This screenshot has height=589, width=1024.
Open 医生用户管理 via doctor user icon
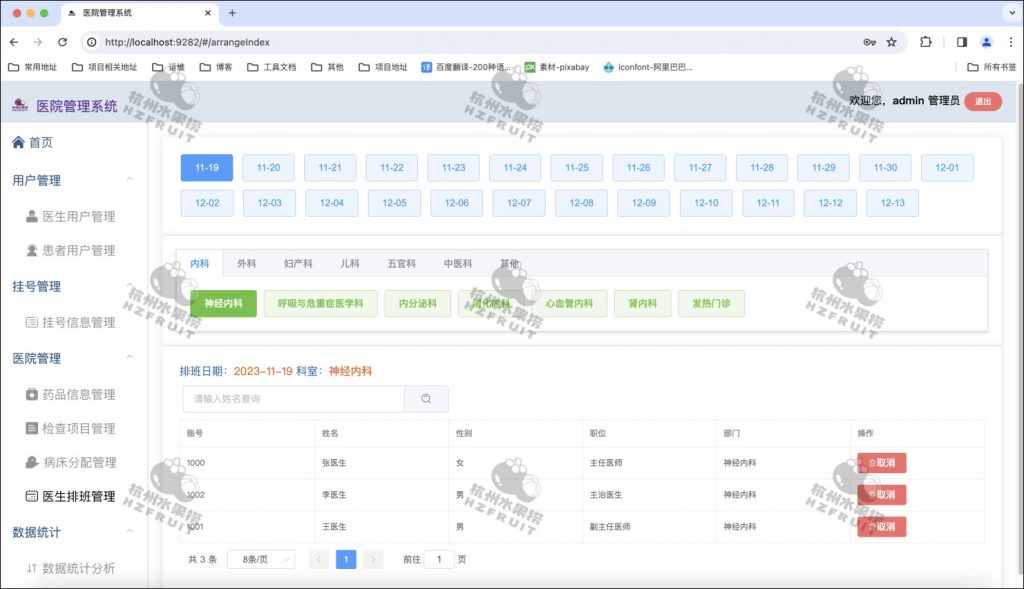click(32, 214)
